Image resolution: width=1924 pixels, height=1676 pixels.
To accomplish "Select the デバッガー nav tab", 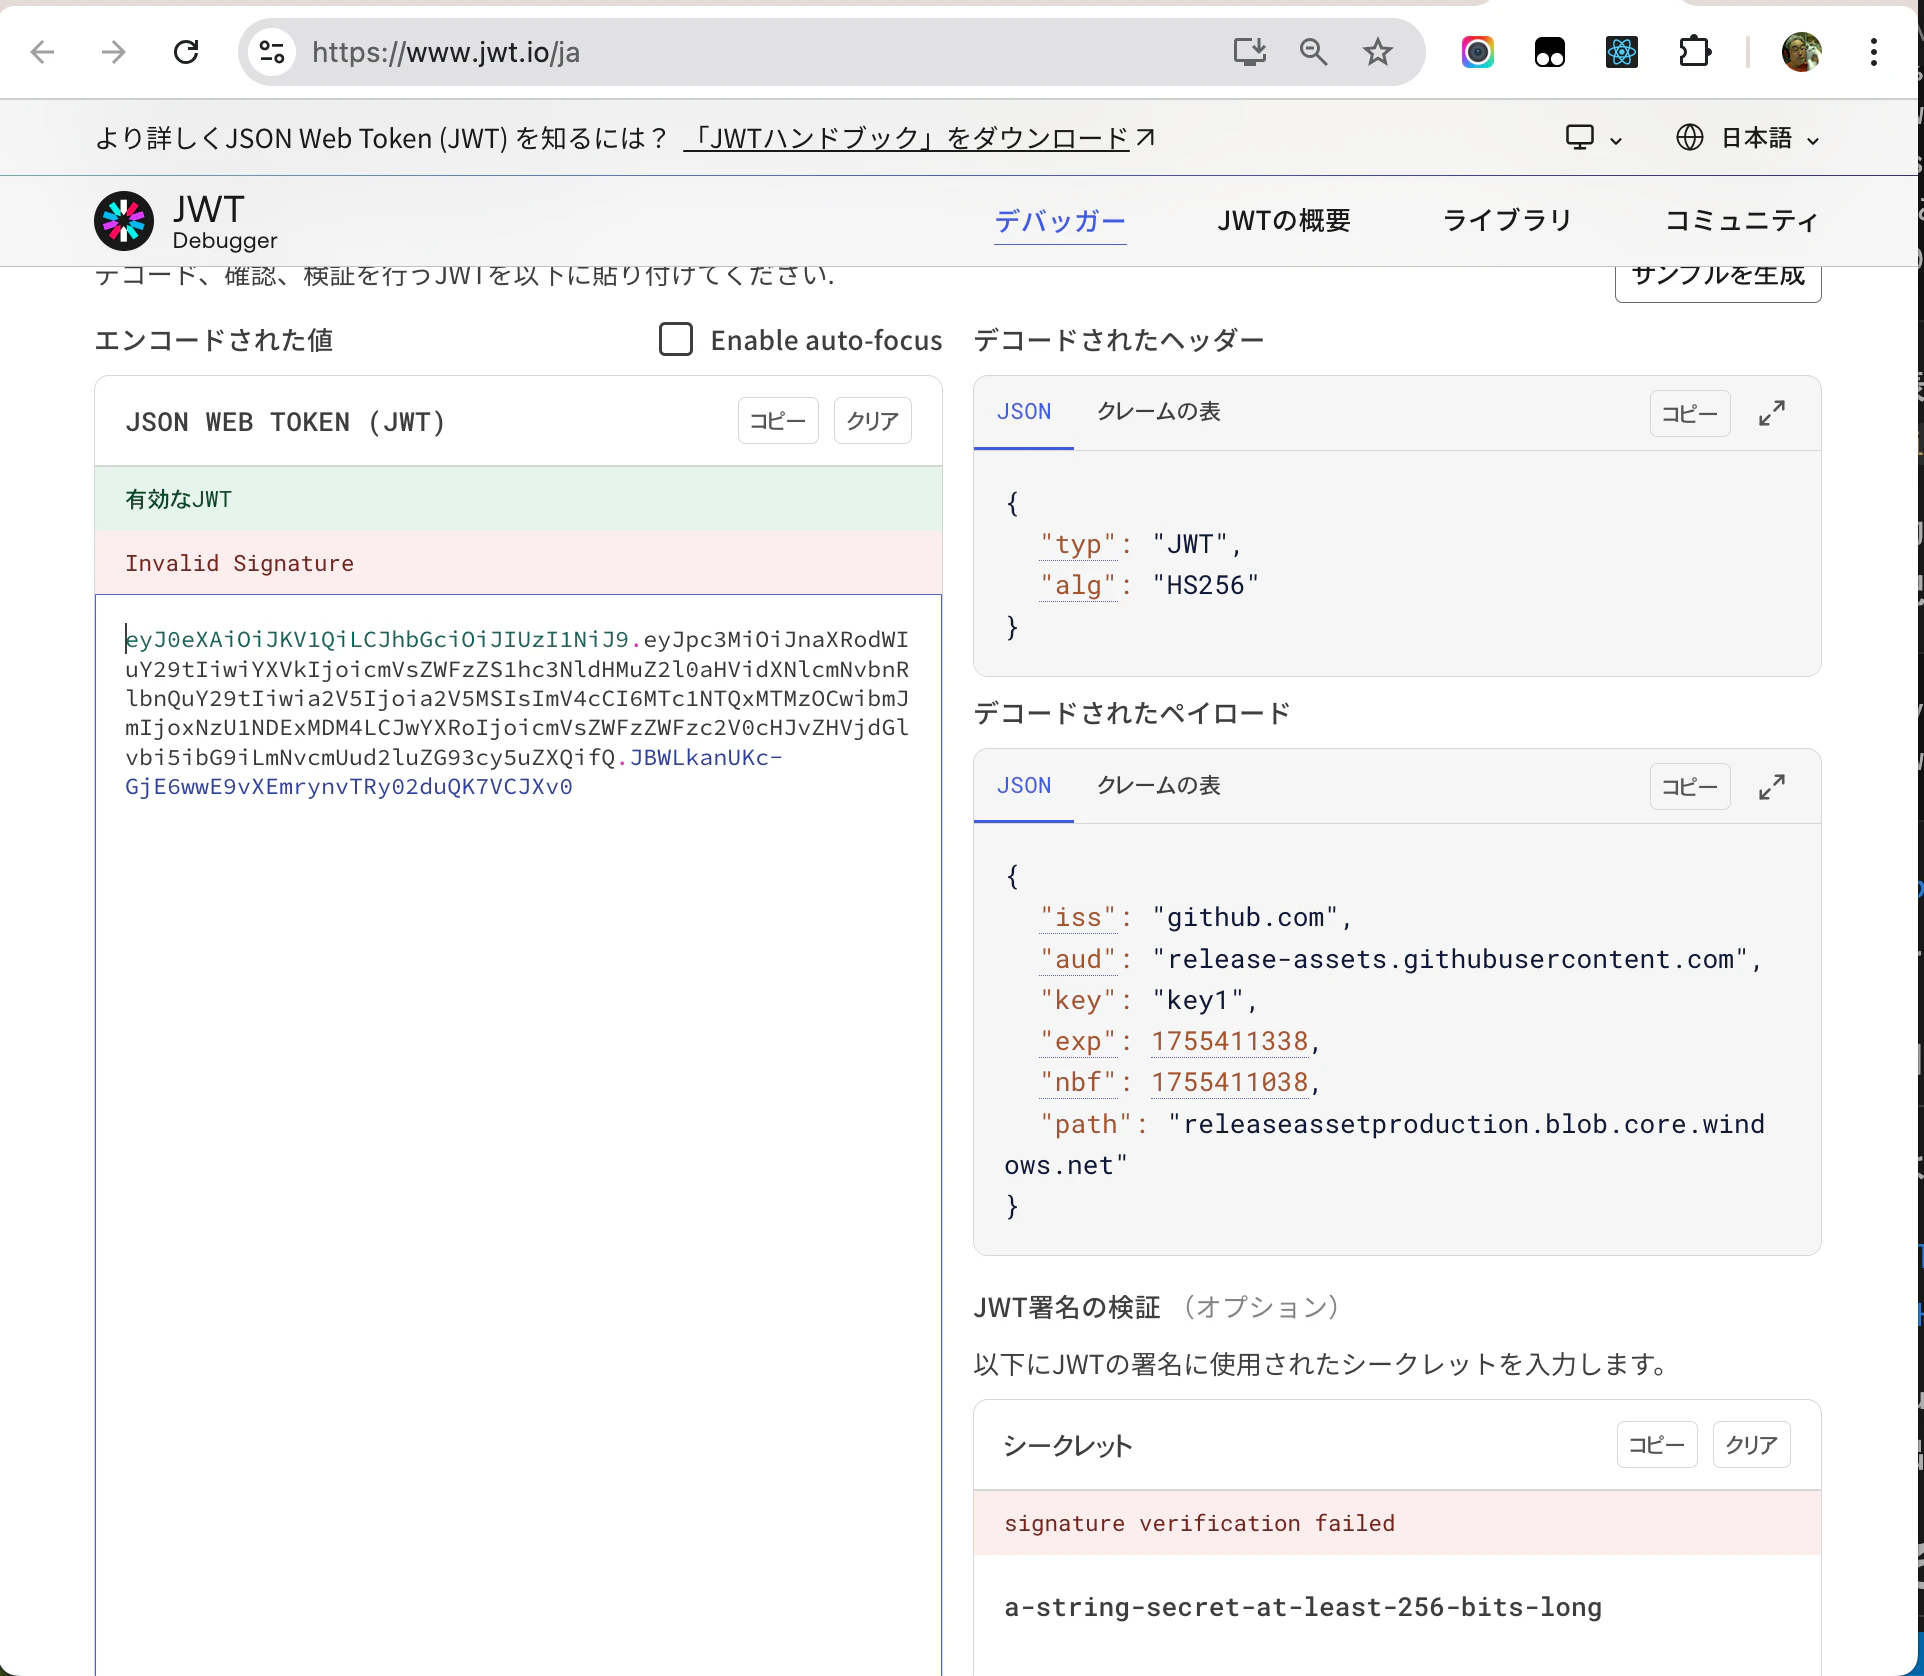I will pos(1060,221).
